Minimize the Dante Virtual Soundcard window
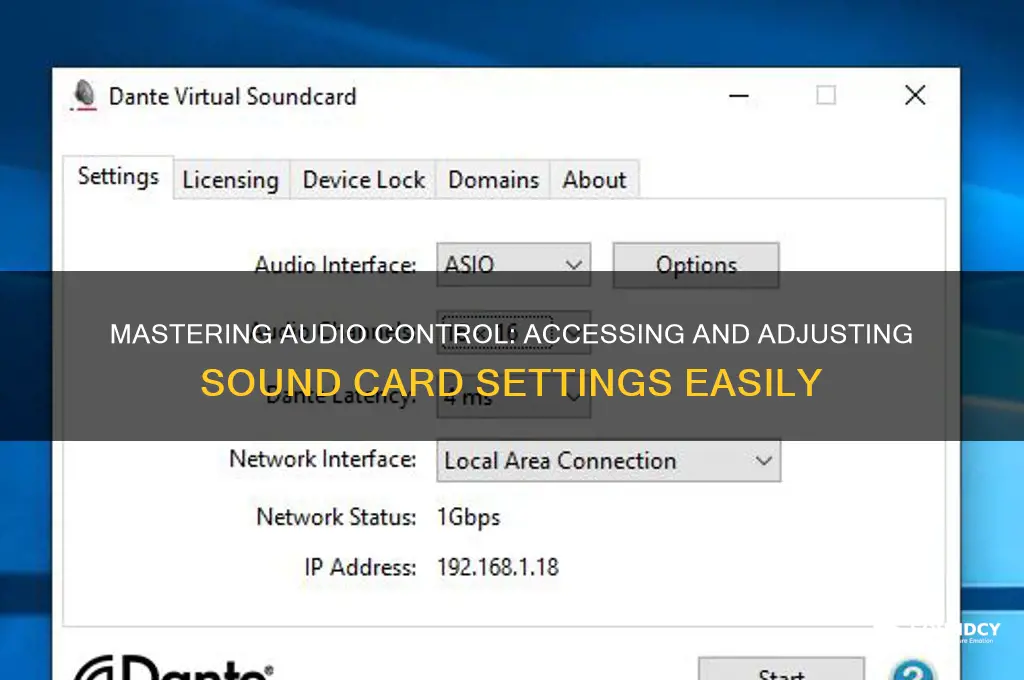Screen dimensions: 1024x680 739,96
